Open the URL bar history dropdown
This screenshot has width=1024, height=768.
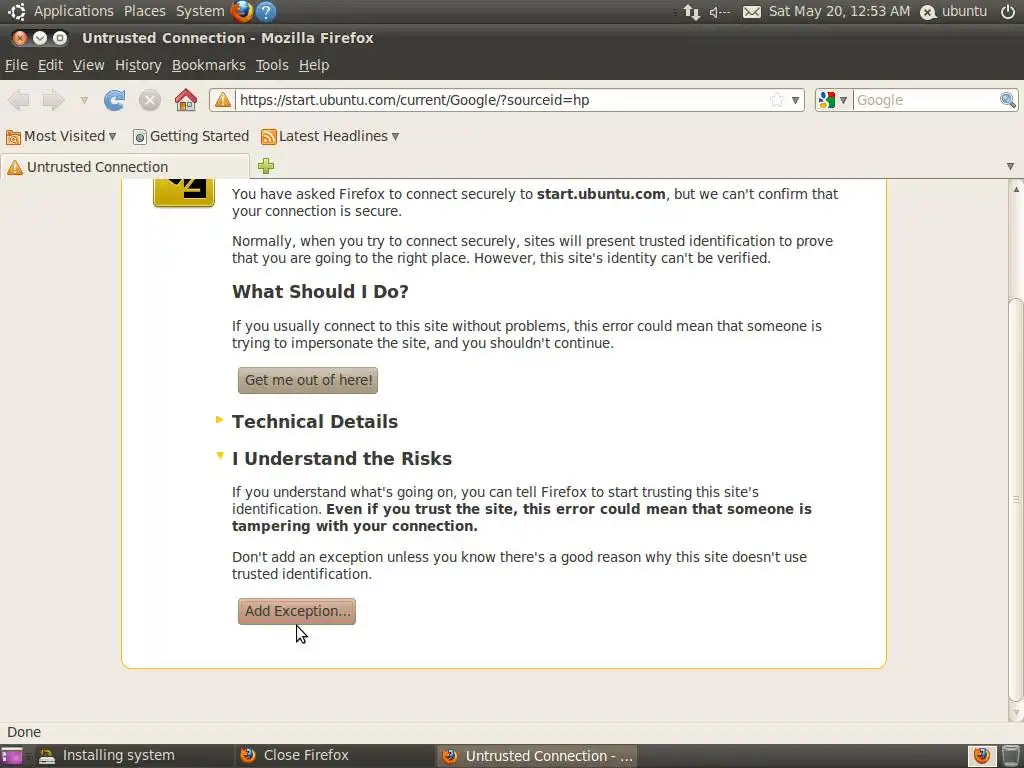point(795,101)
